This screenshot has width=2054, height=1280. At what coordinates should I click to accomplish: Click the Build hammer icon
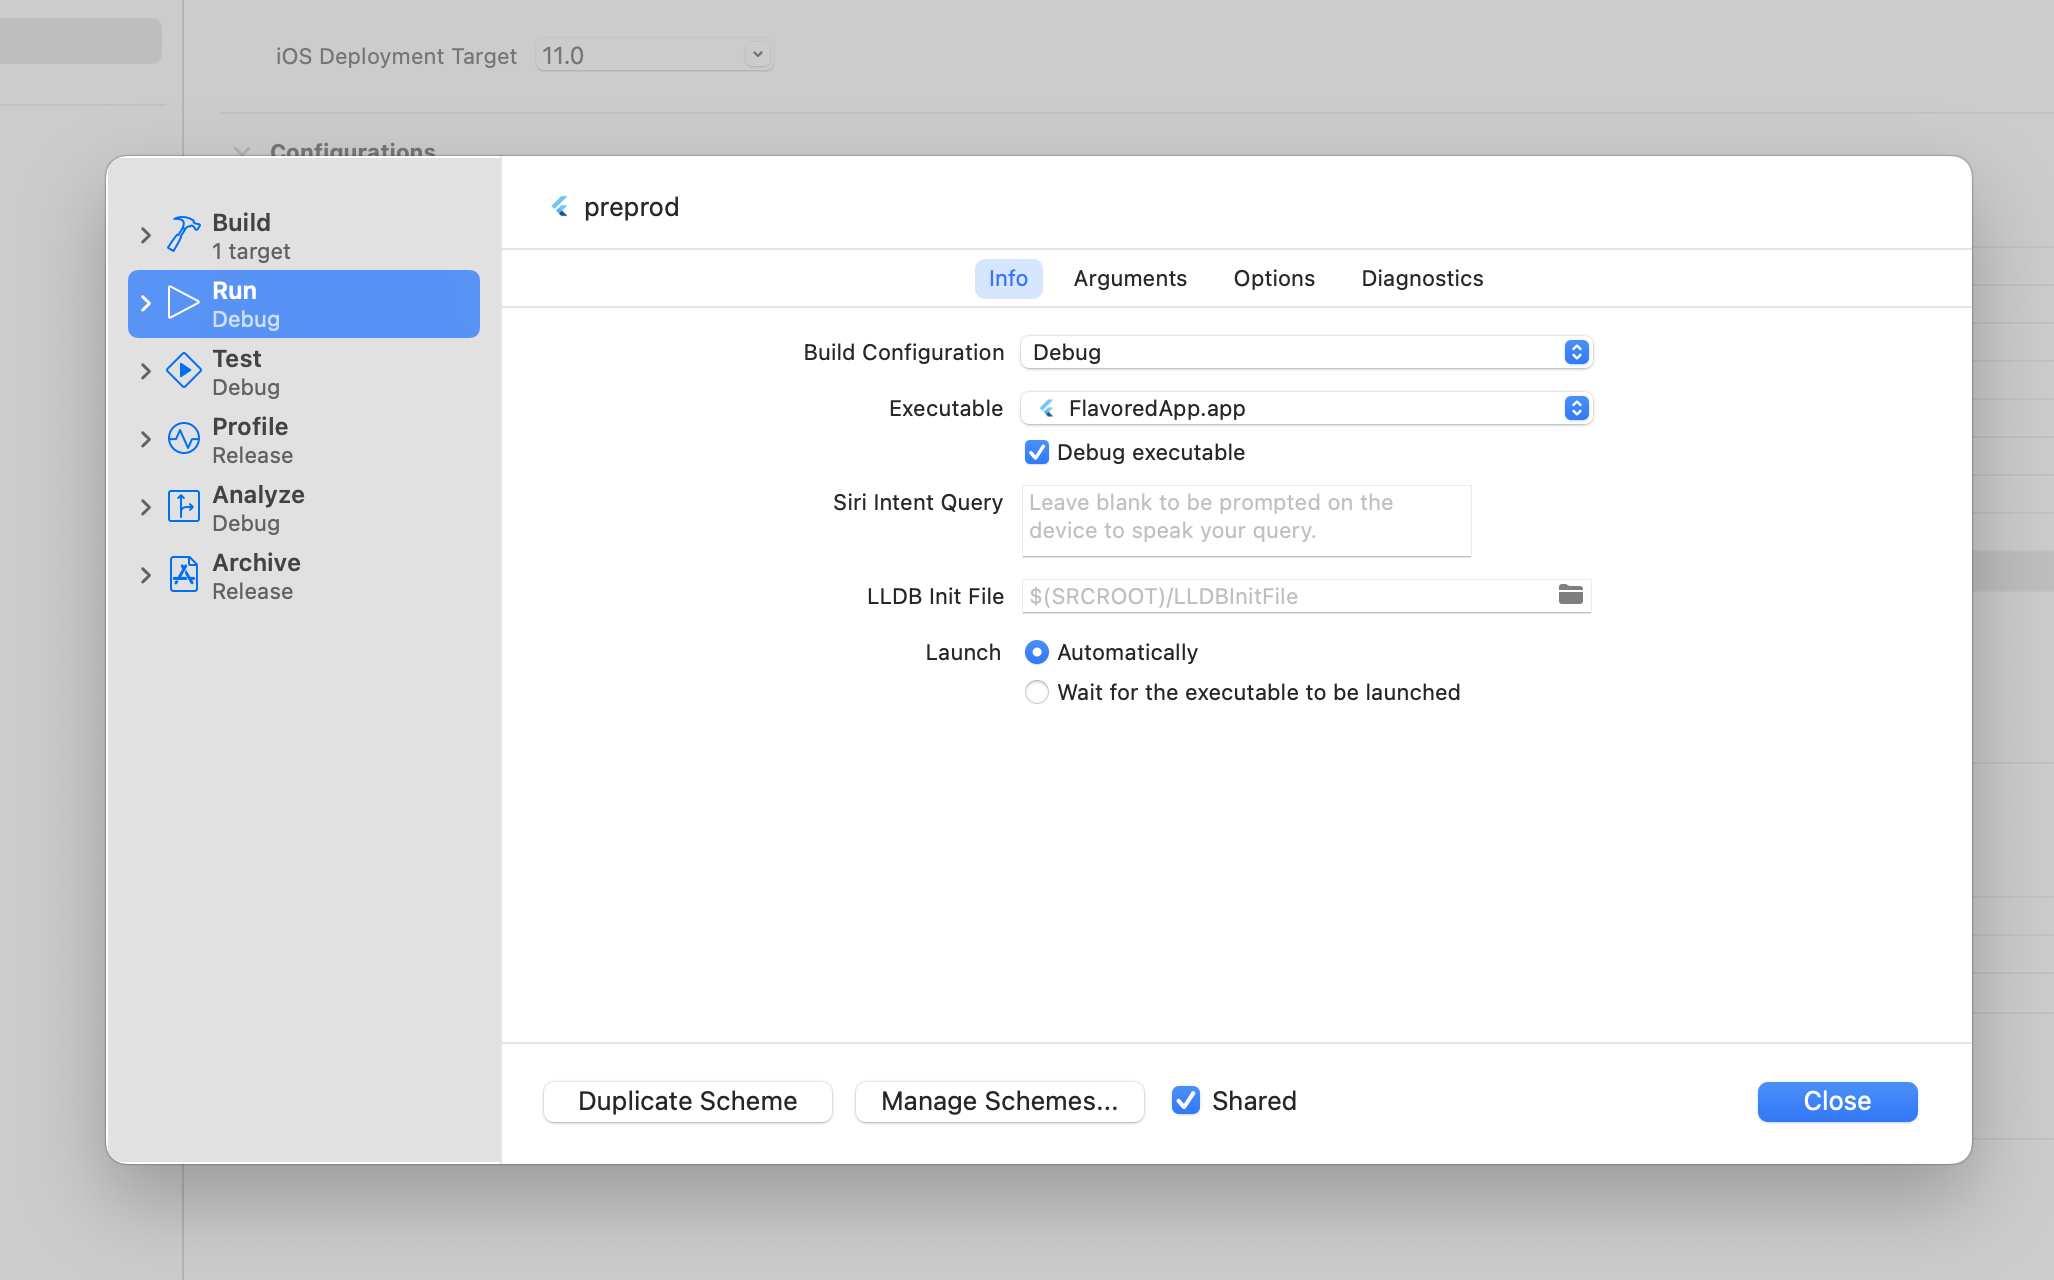click(x=183, y=235)
